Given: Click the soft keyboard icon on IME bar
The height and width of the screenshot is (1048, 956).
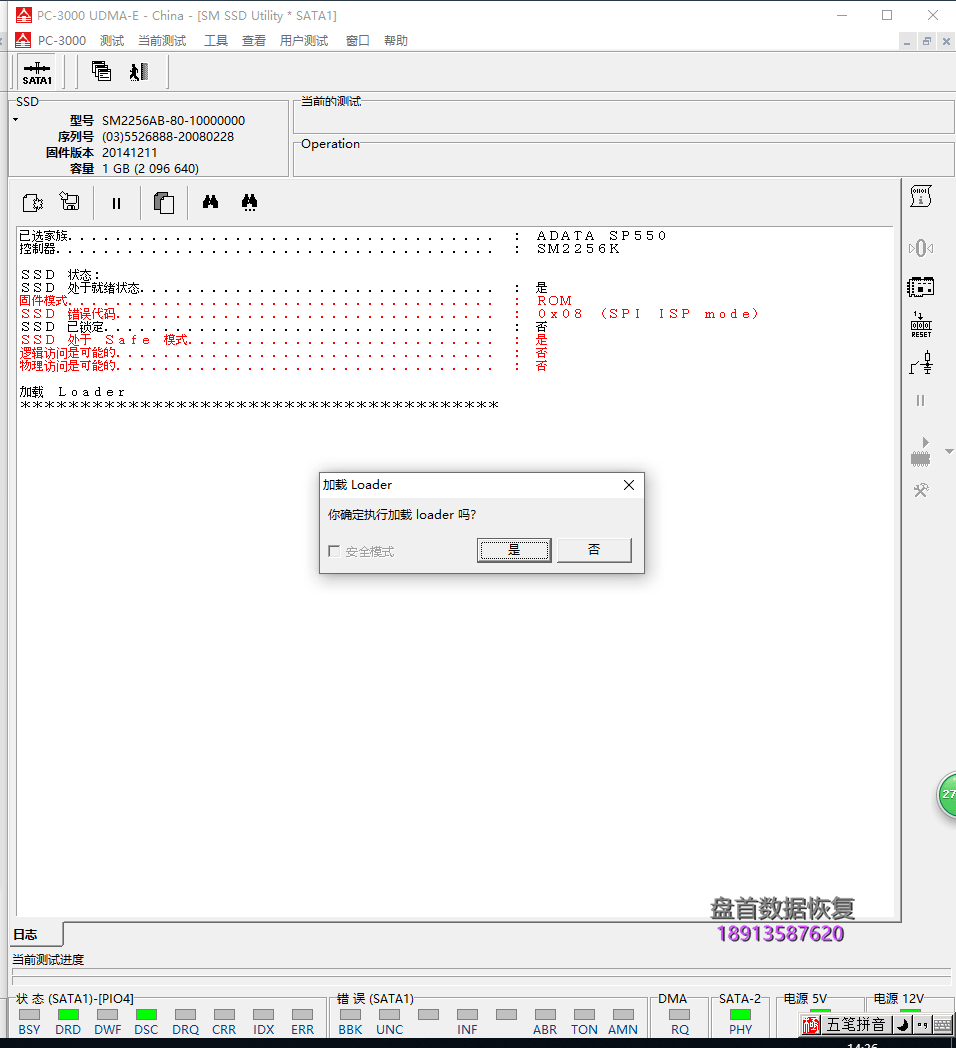Looking at the screenshot, I should tap(943, 1025).
